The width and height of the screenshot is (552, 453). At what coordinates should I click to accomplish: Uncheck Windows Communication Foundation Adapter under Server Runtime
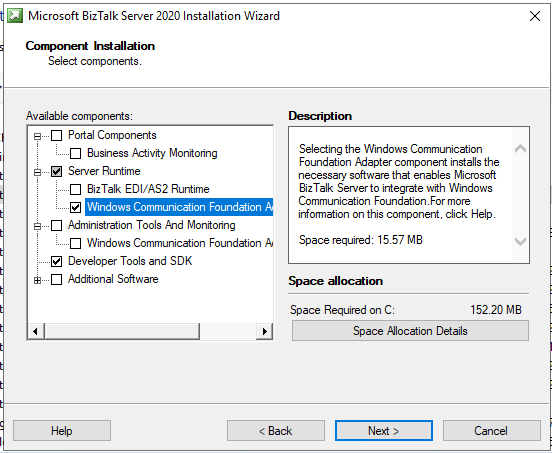coord(75,207)
